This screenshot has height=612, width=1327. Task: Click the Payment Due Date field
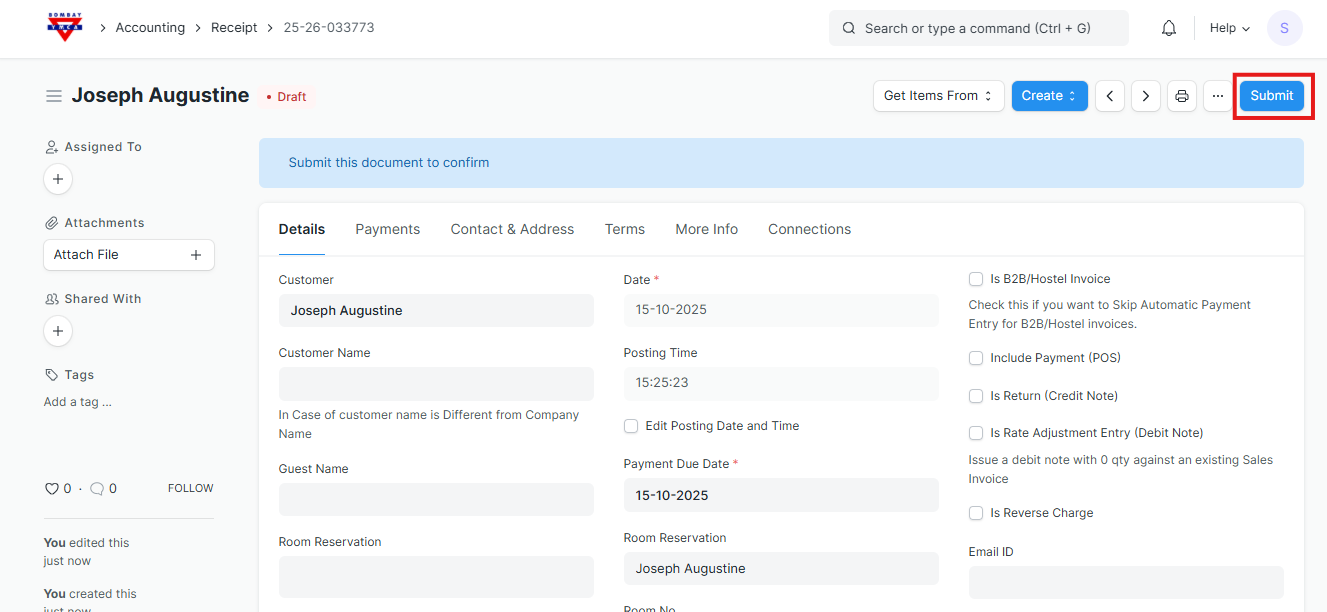pos(780,495)
